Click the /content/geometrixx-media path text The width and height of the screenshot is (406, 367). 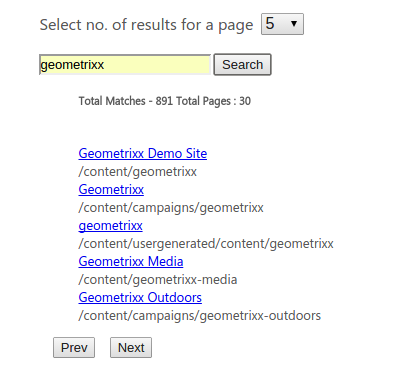pos(158,280)
